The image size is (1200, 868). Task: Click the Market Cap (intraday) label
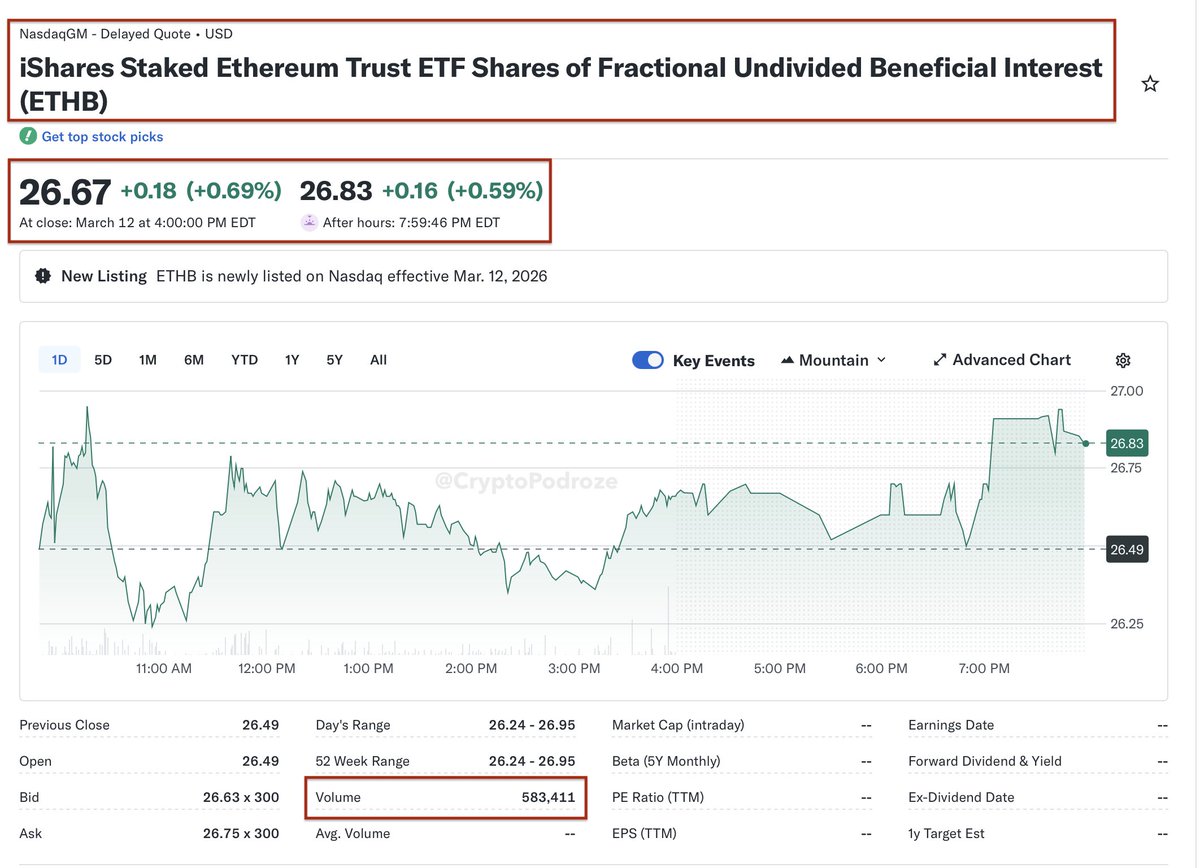678,725
